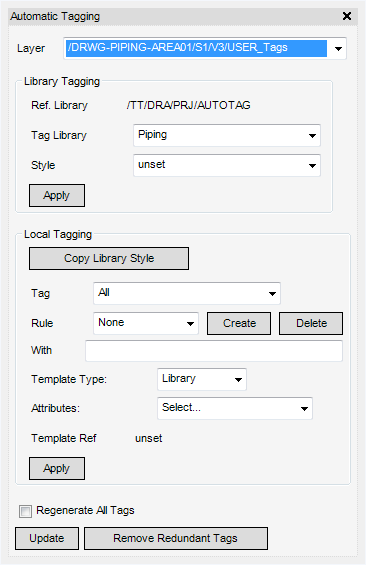Close the Automatic Tagging dialog

(347, 16)
